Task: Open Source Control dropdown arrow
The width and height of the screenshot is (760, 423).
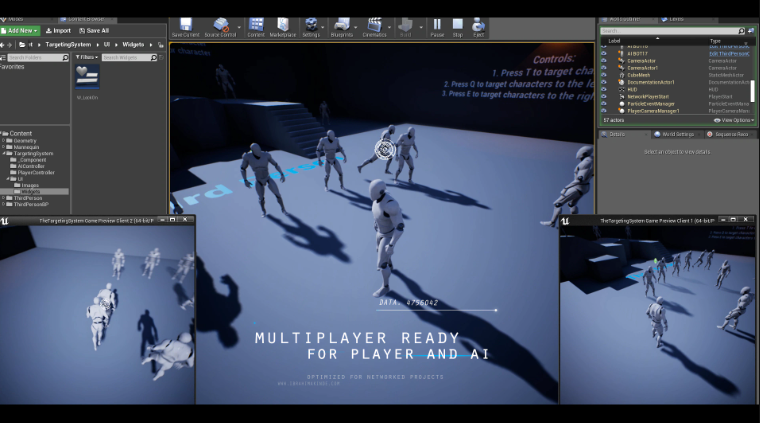Action: click(239, 28)
